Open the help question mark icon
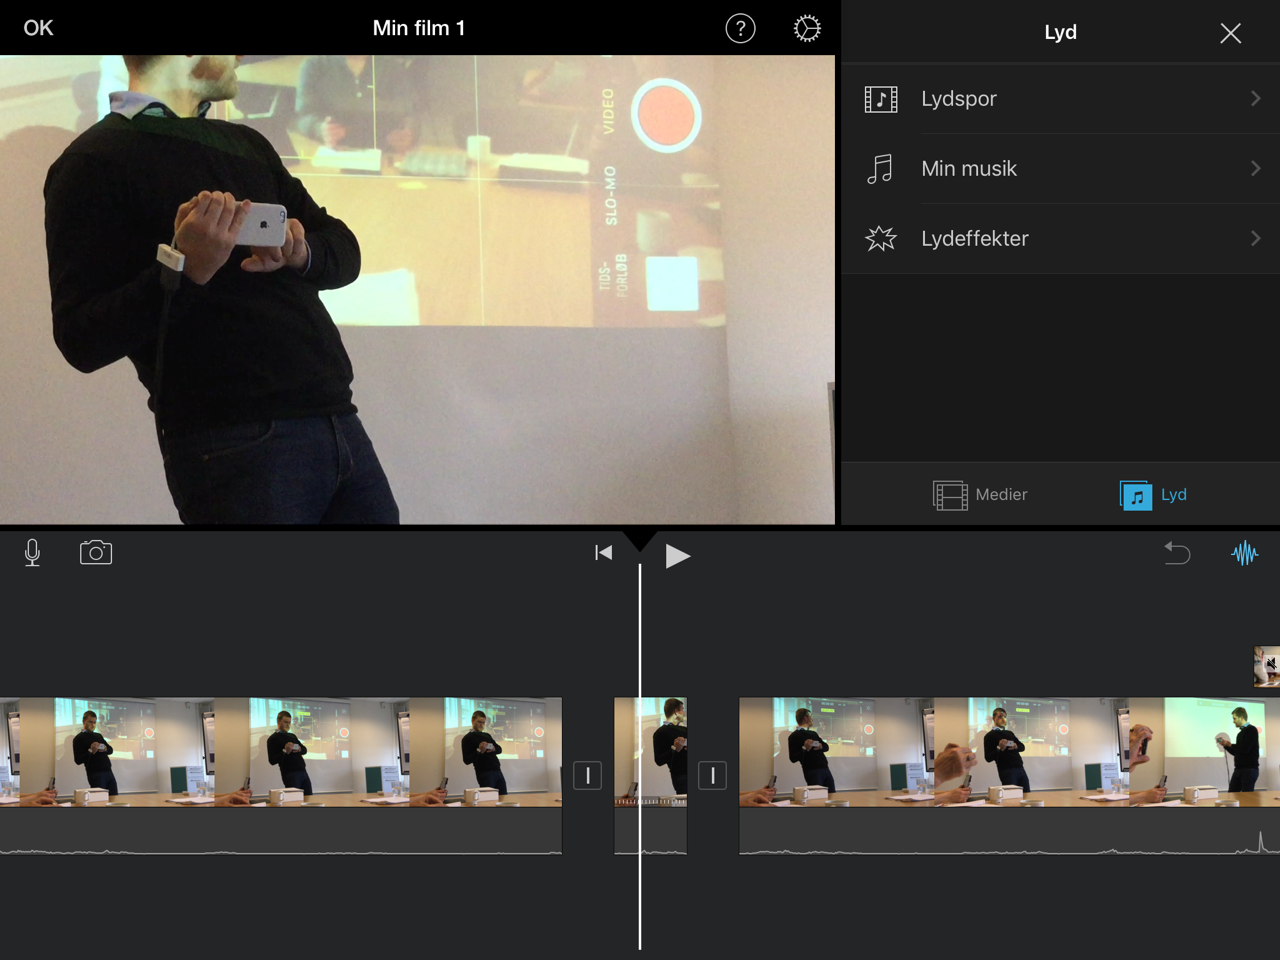The image size is (1280, 960). point(740,29)
